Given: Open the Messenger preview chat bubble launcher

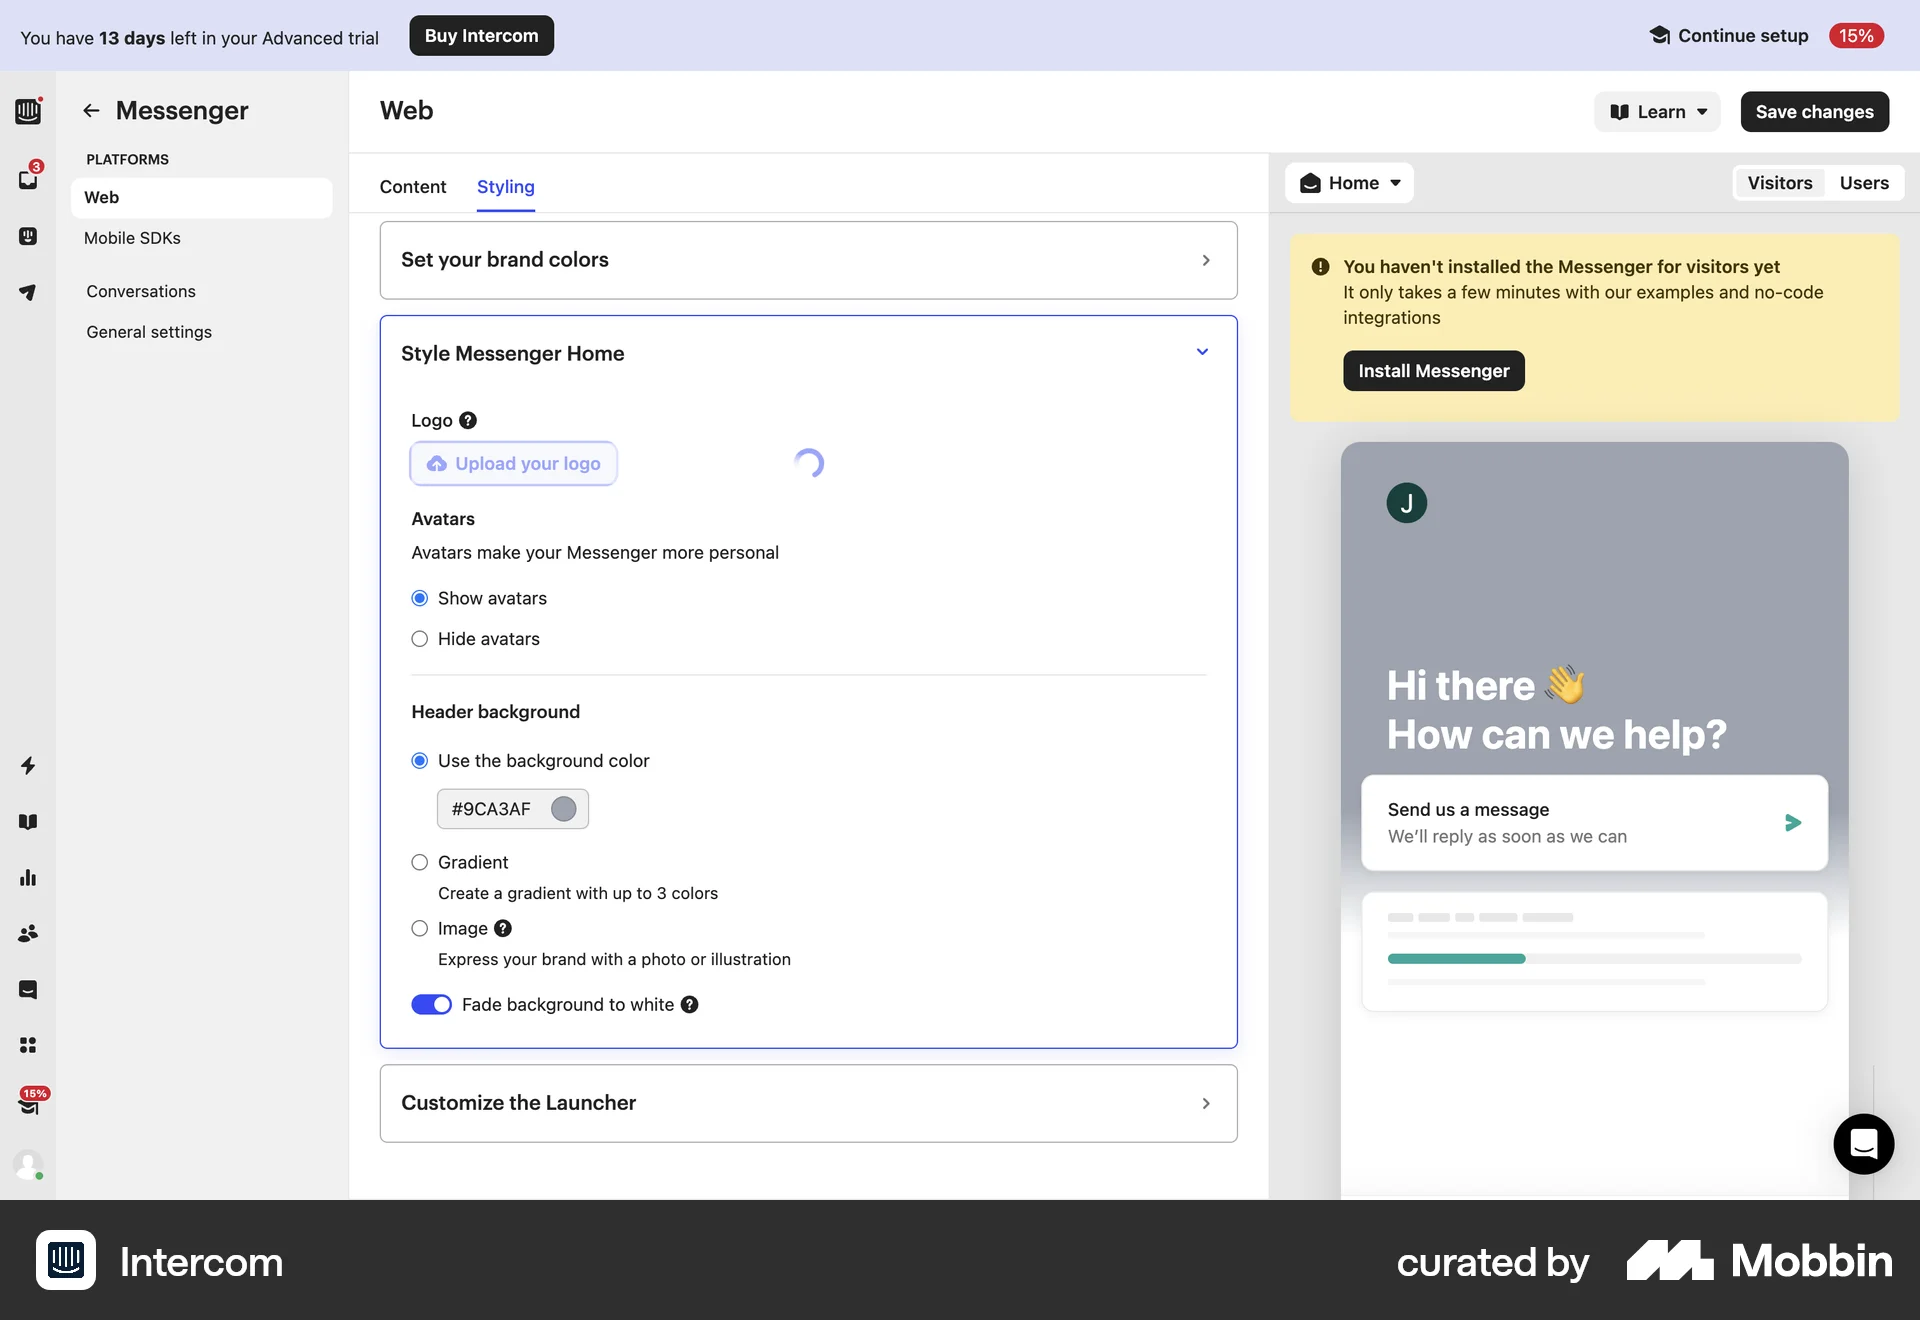Looking at the screenshot, I should coord(1862,1143).
